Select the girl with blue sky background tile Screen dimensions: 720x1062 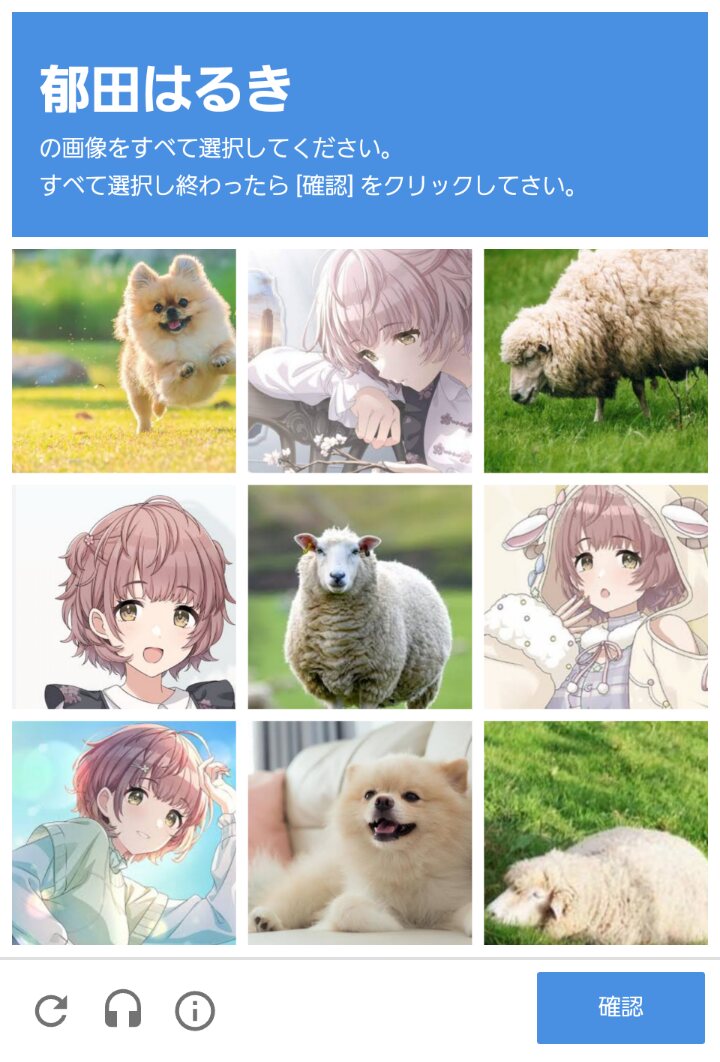[124, 832]
